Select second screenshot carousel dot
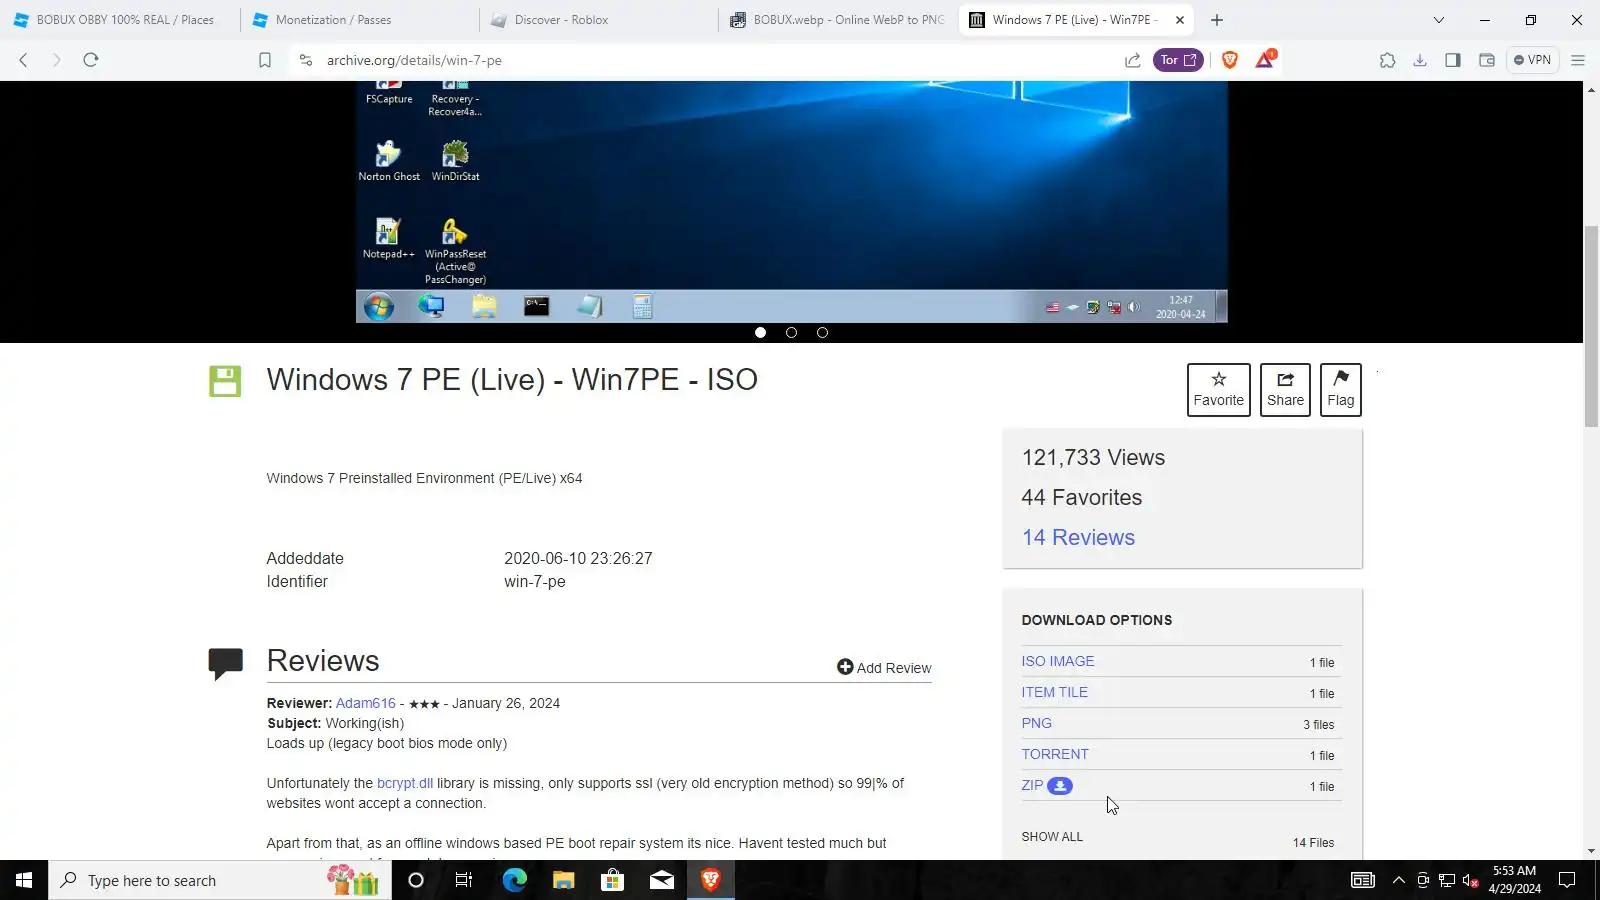The width and height of the screenshot is (1600, 900). point(792,333)
